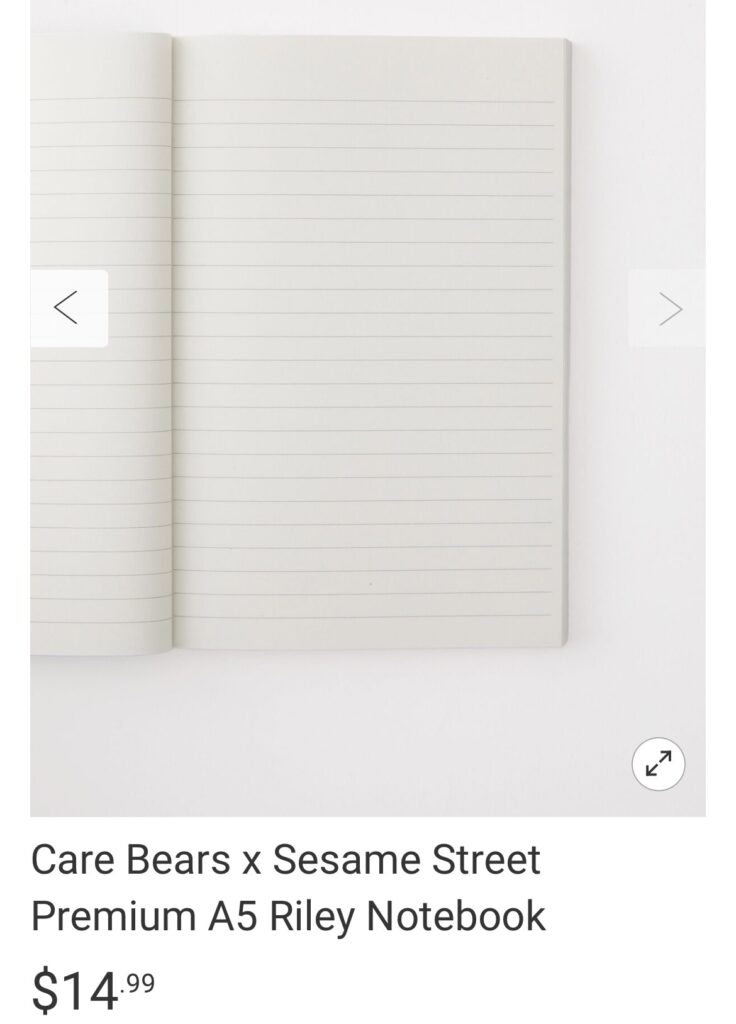Click the "$14" dollar amount
The image size is (736, 1024).
click(x=75, y=991)
